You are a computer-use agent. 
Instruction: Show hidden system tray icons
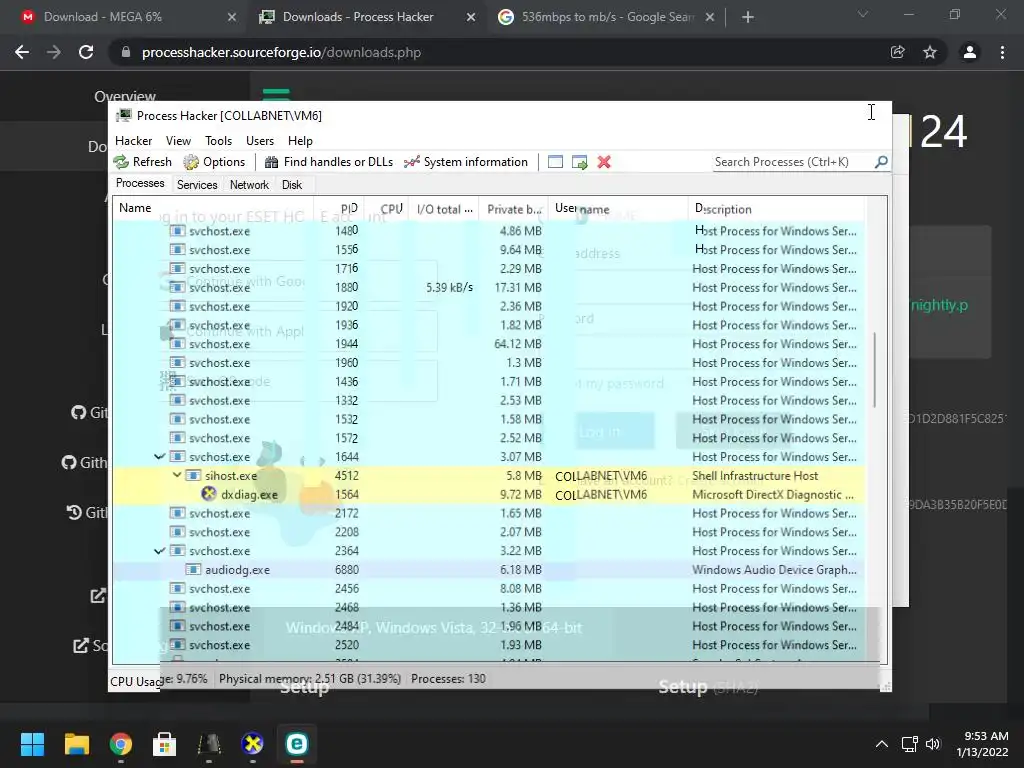click(x=882, y=744)
